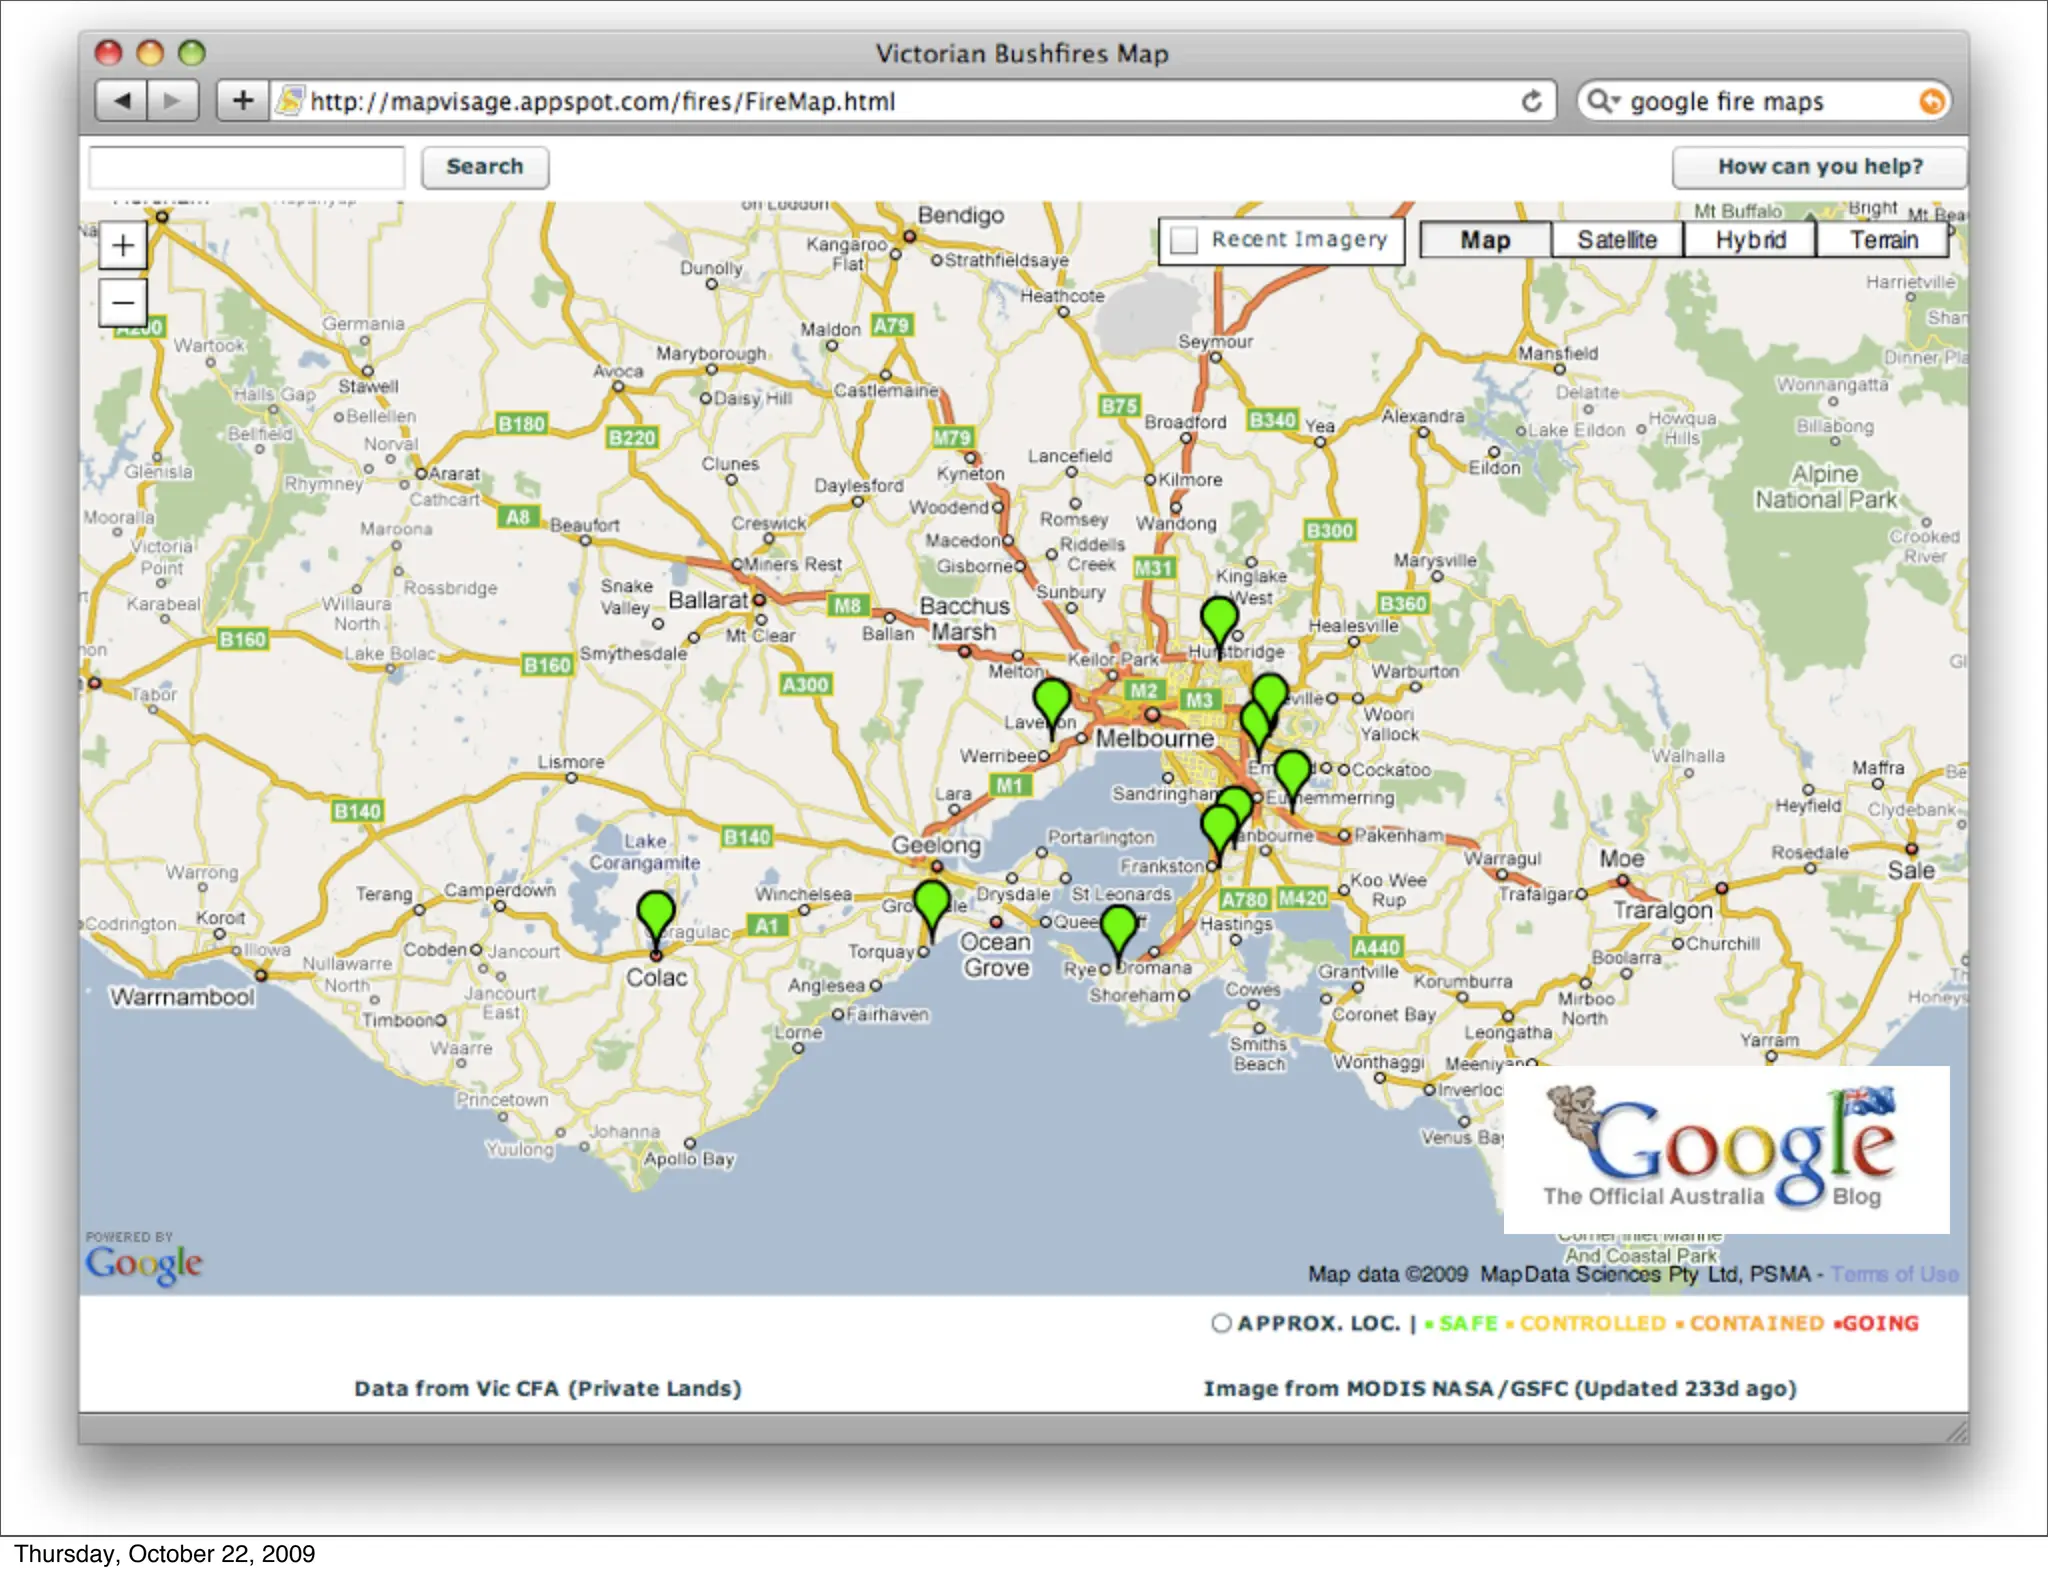Viewport: 2048px width, 1576px height.
Task: Click the Official Australia Google Blog logo
Action: [1726, 1150]
